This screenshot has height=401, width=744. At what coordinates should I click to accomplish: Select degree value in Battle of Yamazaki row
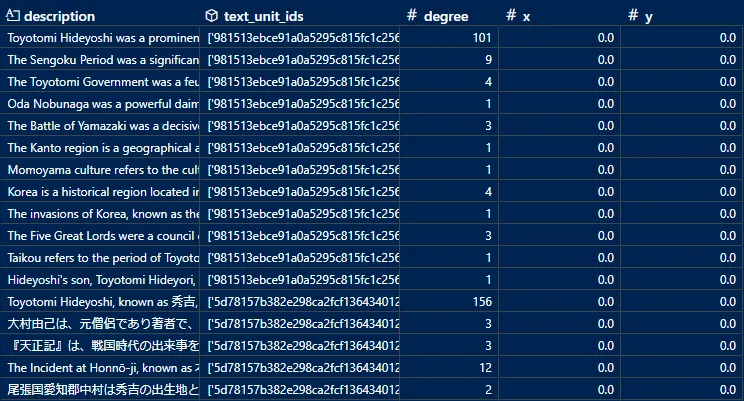coord(488,126)
